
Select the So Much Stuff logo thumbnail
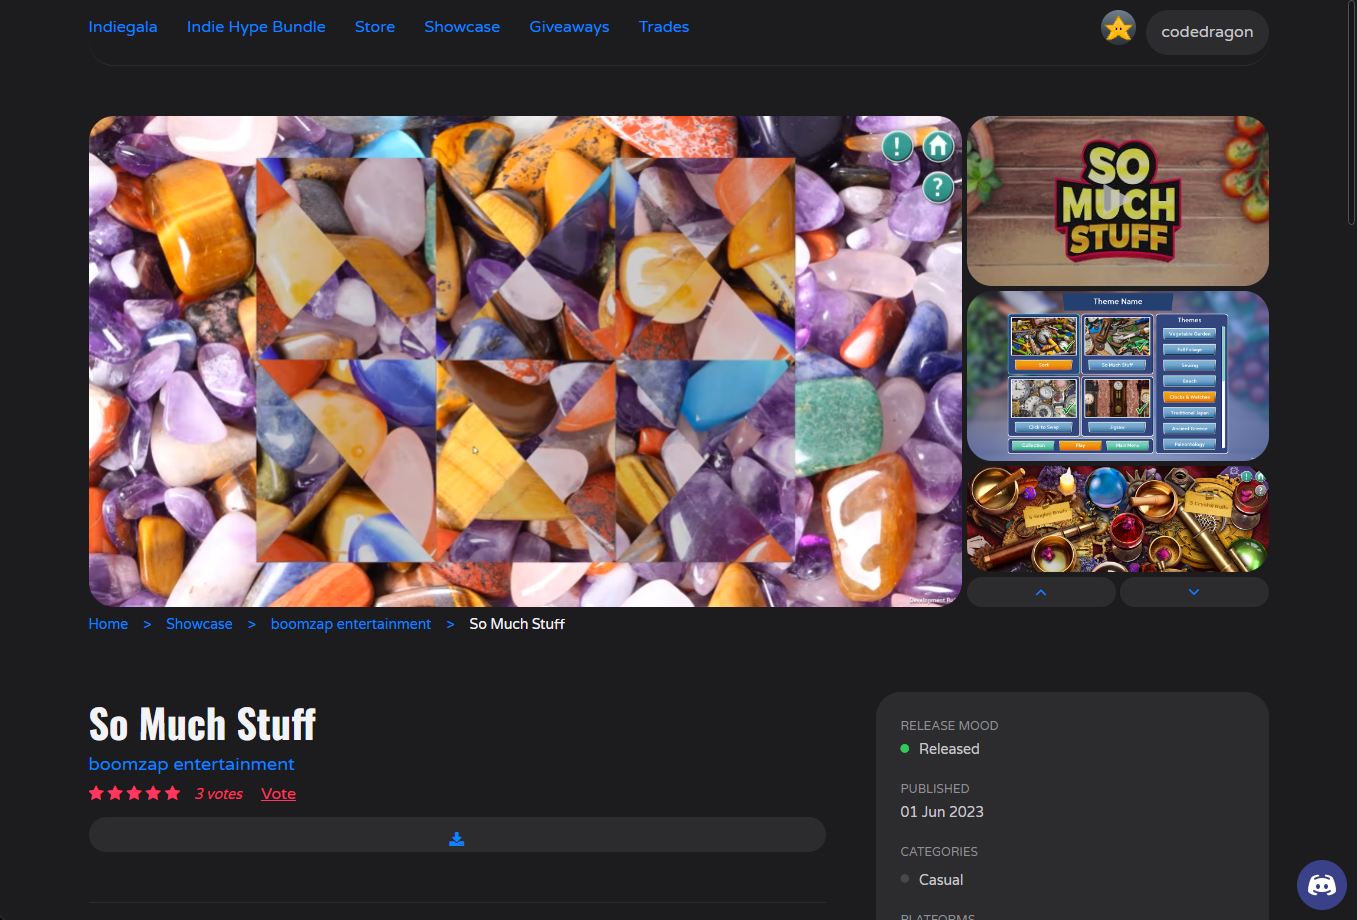(1118, 201)
